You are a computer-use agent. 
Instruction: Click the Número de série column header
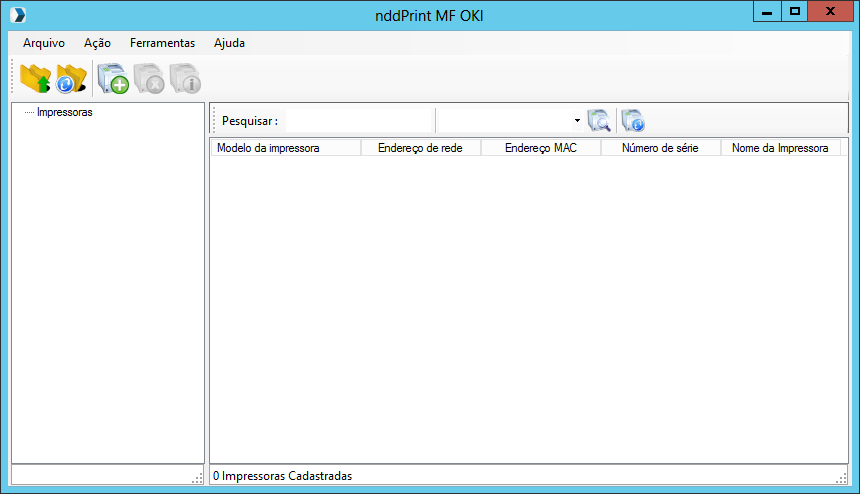pyautogui.click(x=660, y=148)
